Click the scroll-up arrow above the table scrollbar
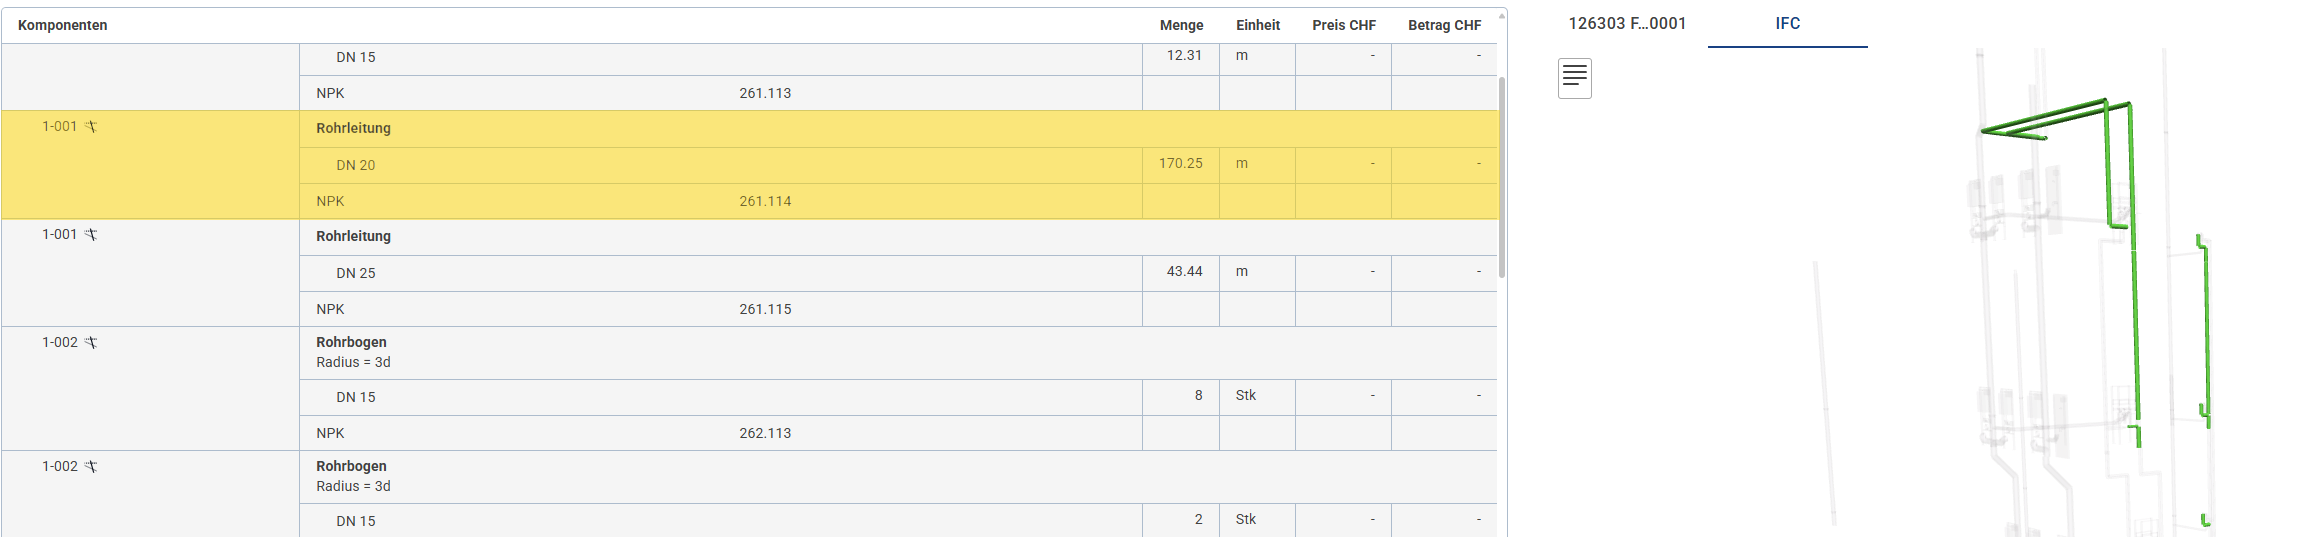 1501,16
